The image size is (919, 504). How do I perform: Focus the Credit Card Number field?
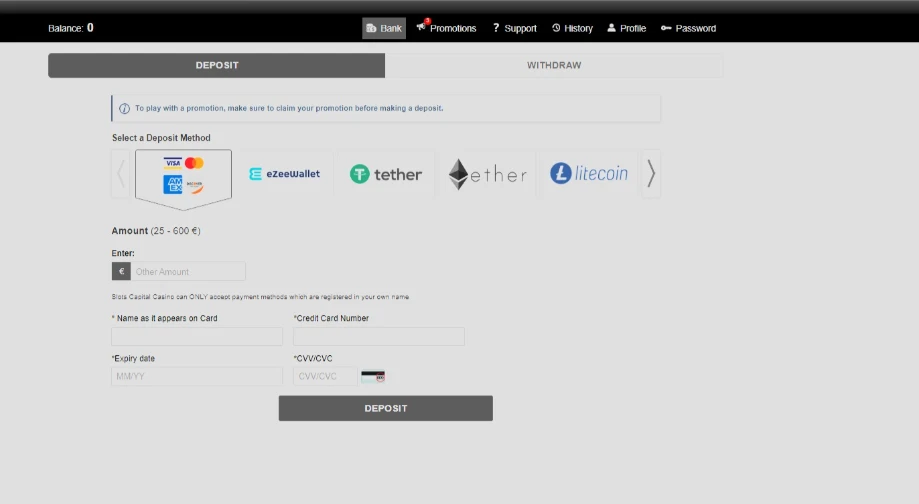coord(378,337)
